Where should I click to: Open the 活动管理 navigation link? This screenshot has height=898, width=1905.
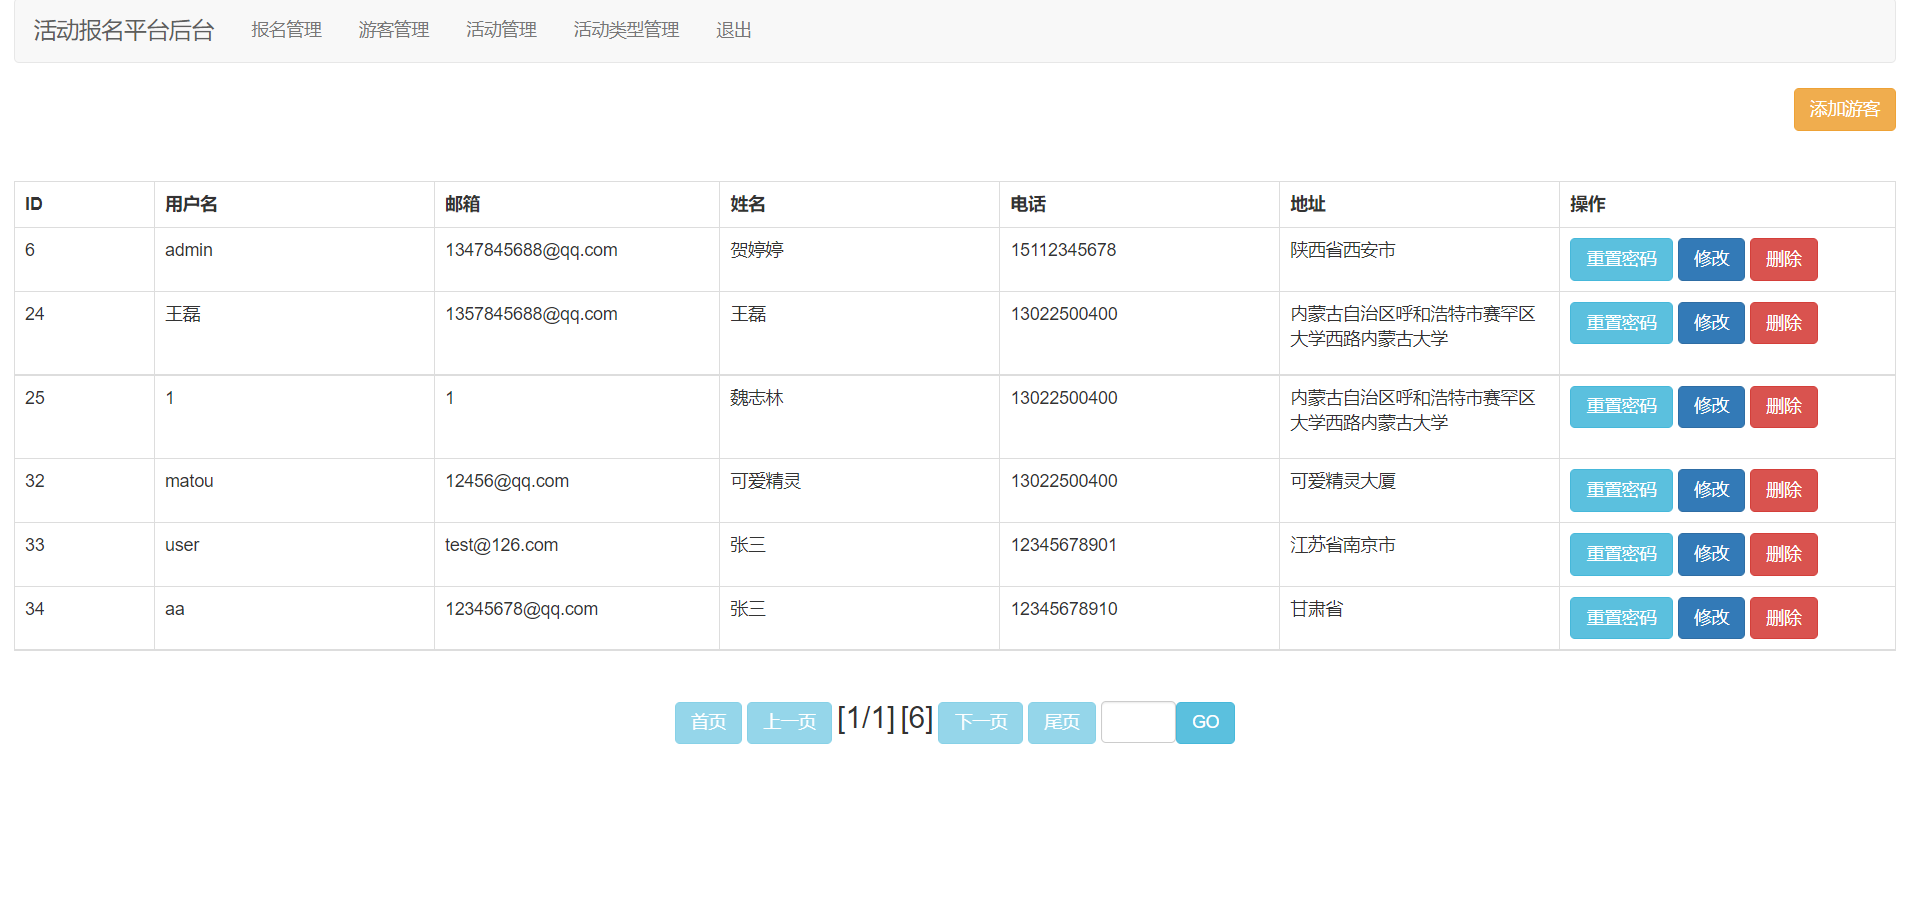[501, 30]
